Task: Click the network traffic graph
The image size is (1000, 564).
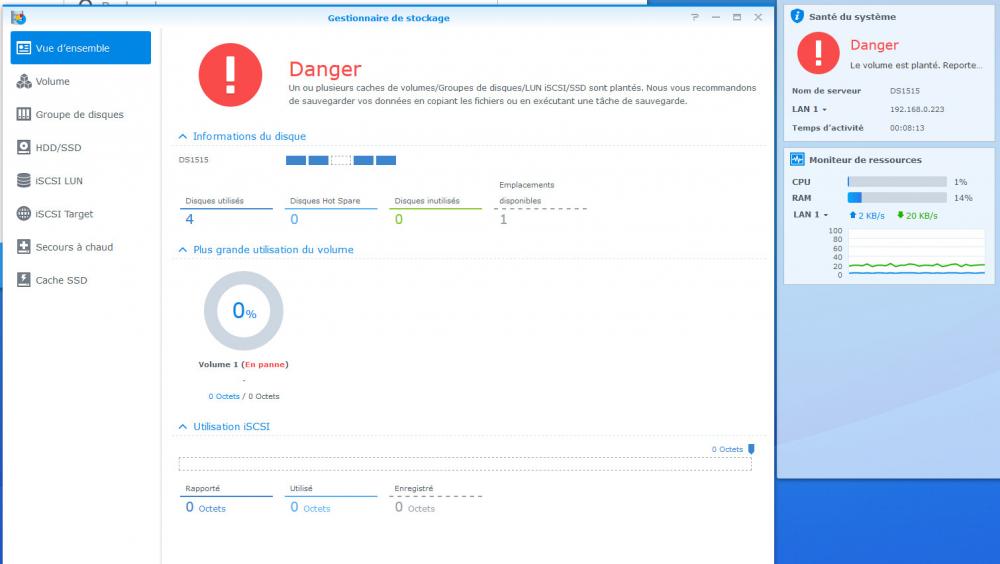Action: point(916,253)
